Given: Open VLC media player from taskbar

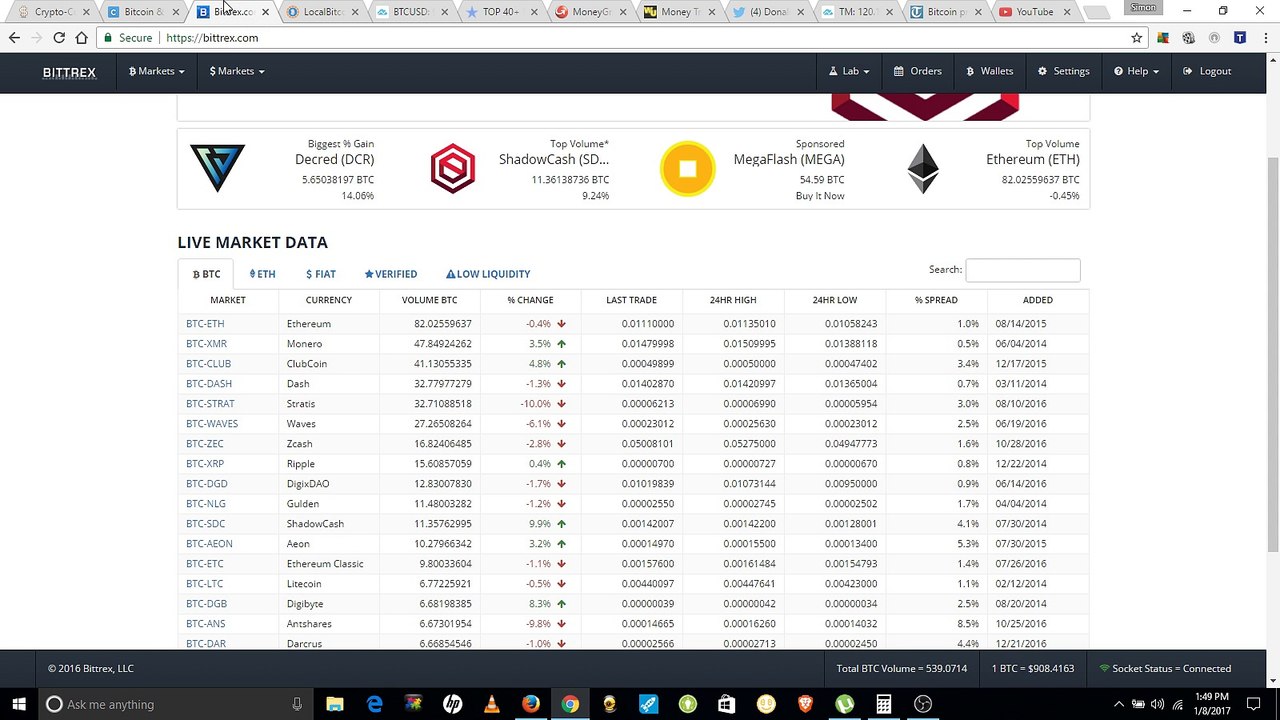Looking at the screenshot, I should point(491,704).
